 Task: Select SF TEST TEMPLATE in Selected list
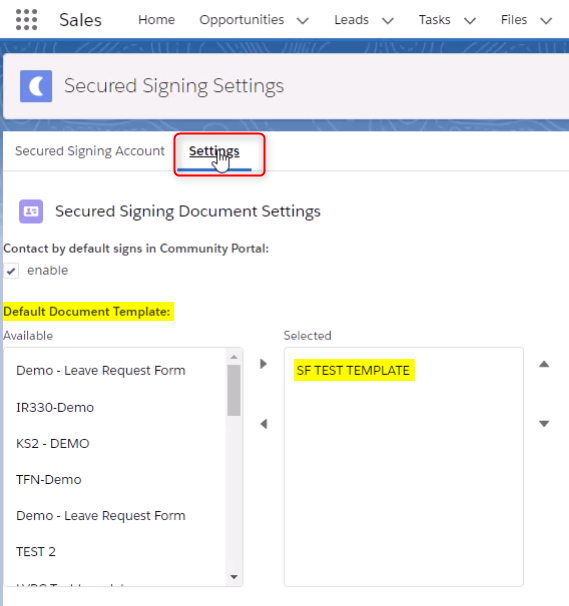coord(353,370)
